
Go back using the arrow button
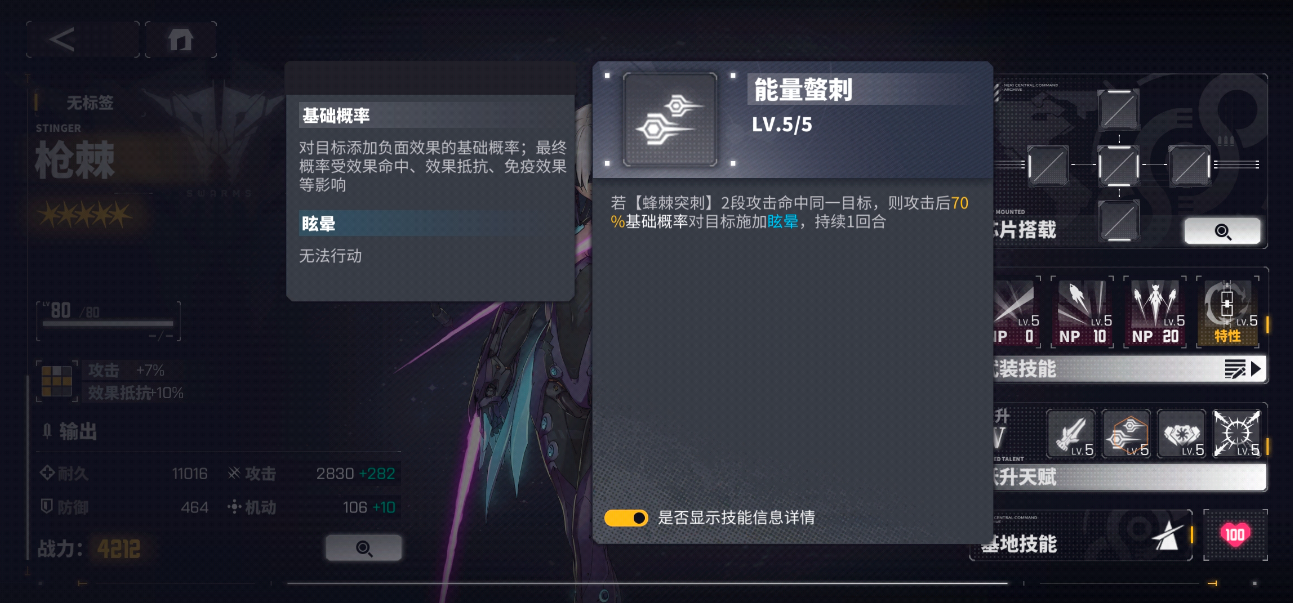[x=82, y=39]
